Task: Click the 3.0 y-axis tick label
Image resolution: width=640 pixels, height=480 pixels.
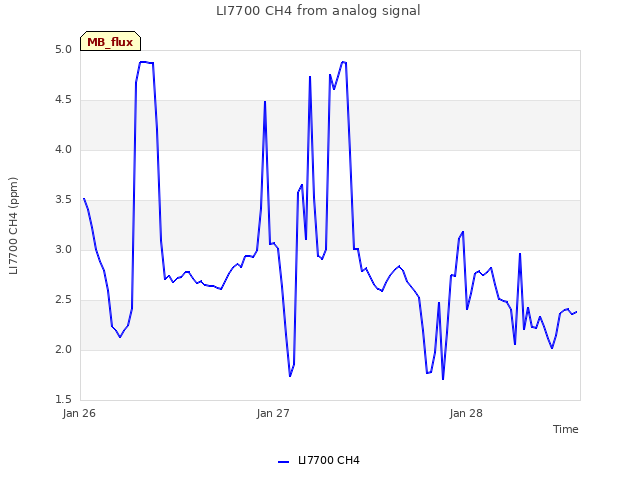Action: pos(63,250)
